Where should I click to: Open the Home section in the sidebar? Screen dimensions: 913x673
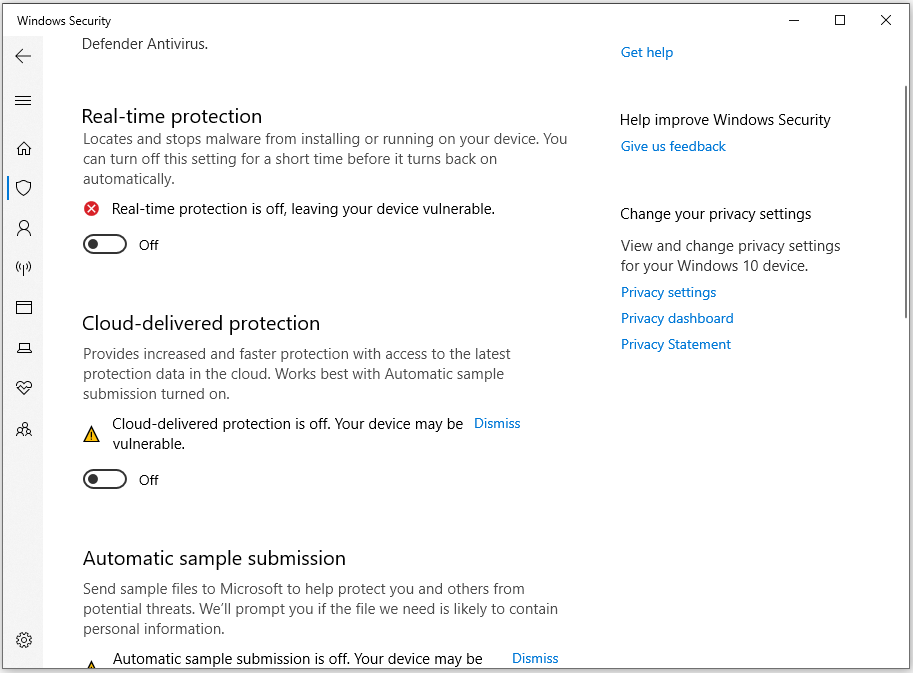coord(23,147)
